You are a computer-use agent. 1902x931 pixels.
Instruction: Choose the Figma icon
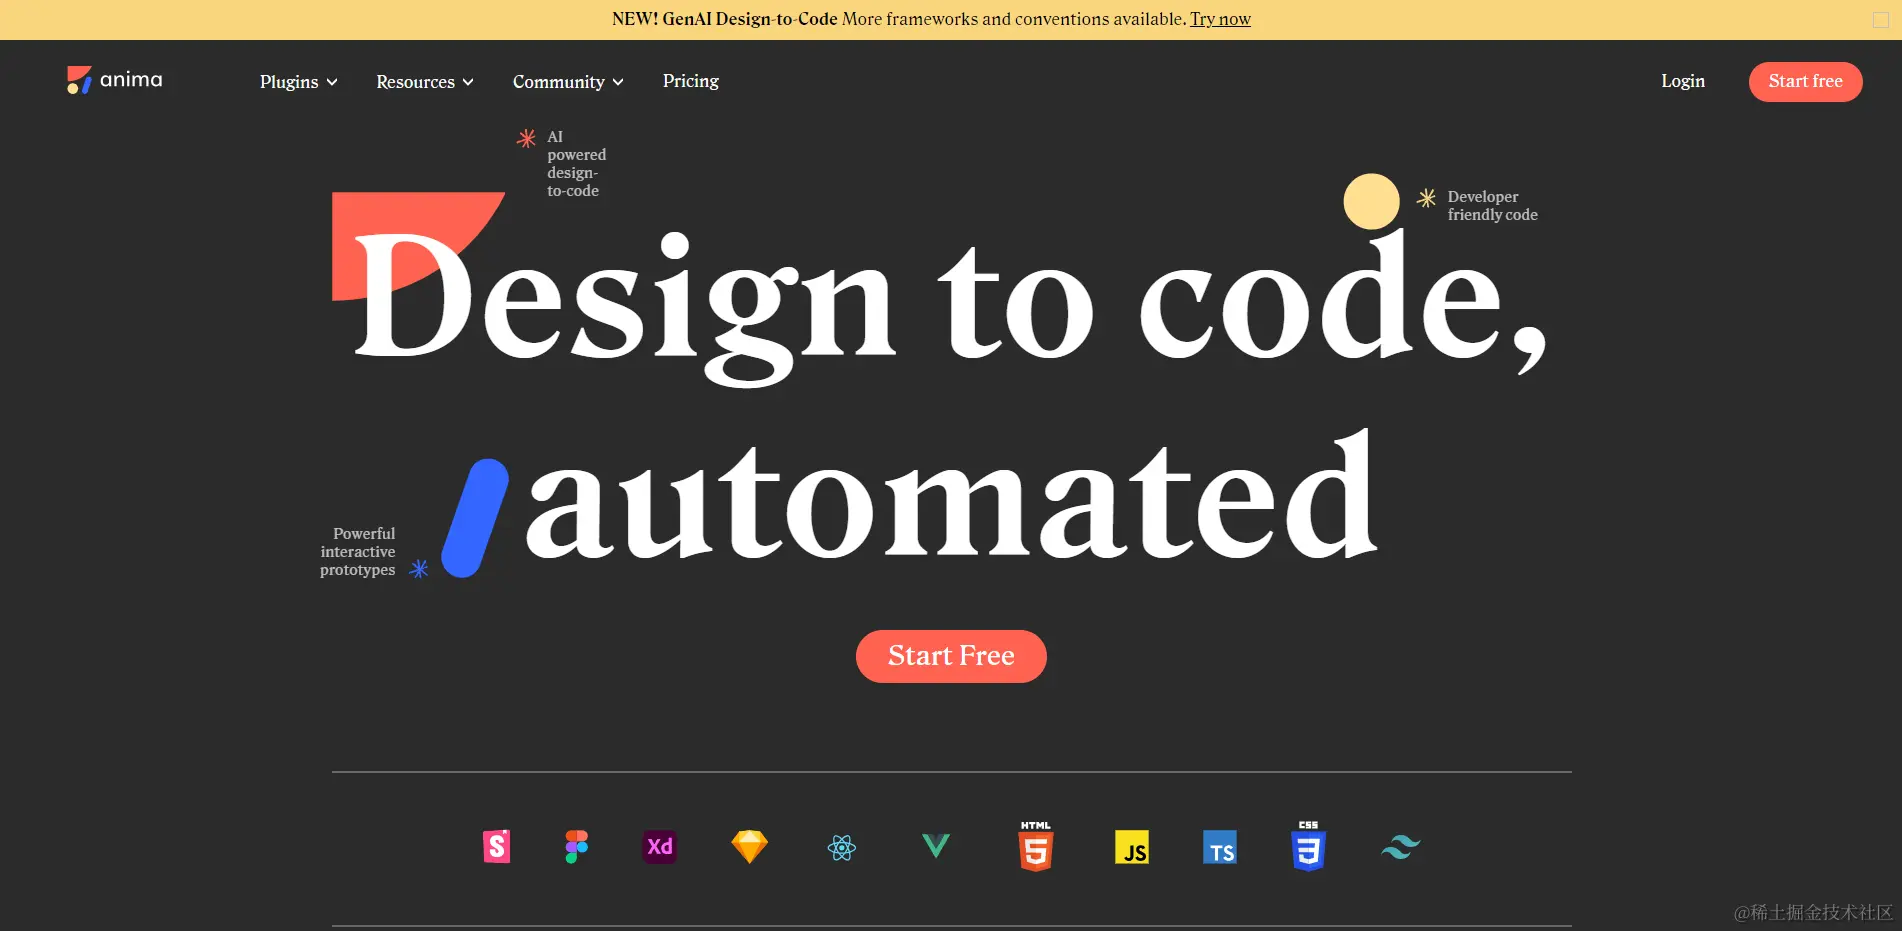click(577, 847)
